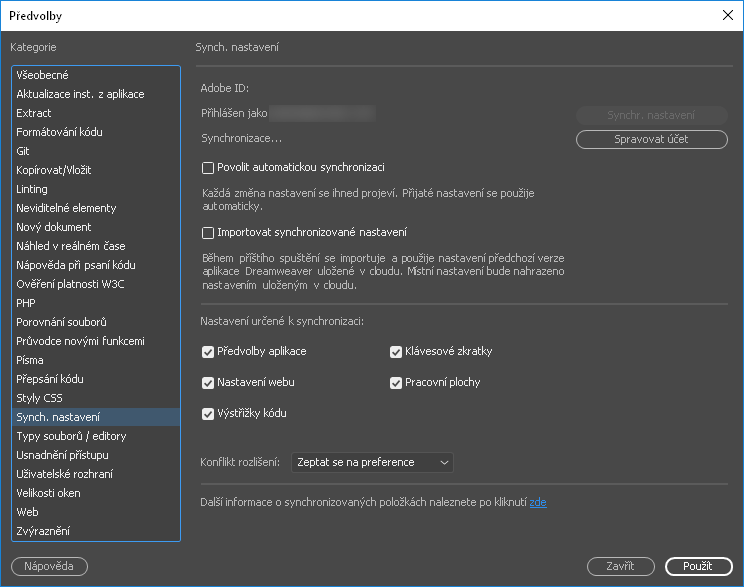744x587 pixels.
Task: Close the Předvolby dialog window
Action: pyautogui.click(x=727, y=15)
